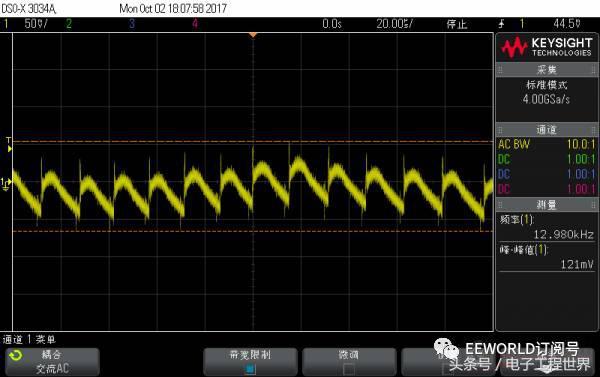Image resolution: width=600 pixels, height=377 pixels.
Task: Click the rising edge trigger icon
Action: coord(502,24)
